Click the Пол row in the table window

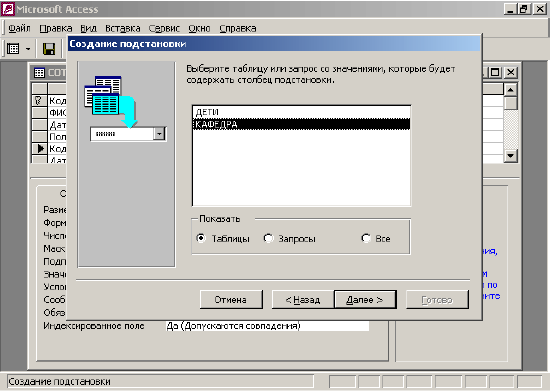point(57,136)
